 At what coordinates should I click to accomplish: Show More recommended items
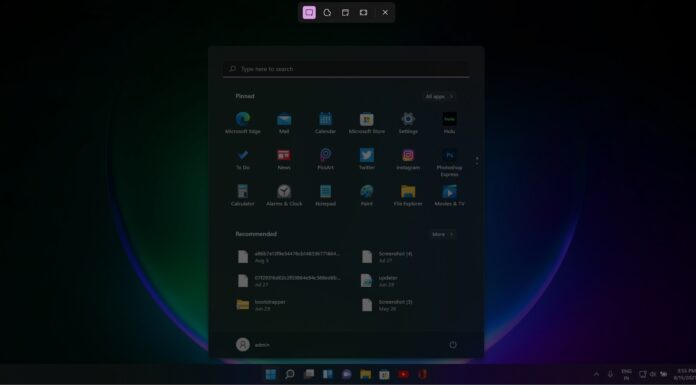click(x=443, y=234)
